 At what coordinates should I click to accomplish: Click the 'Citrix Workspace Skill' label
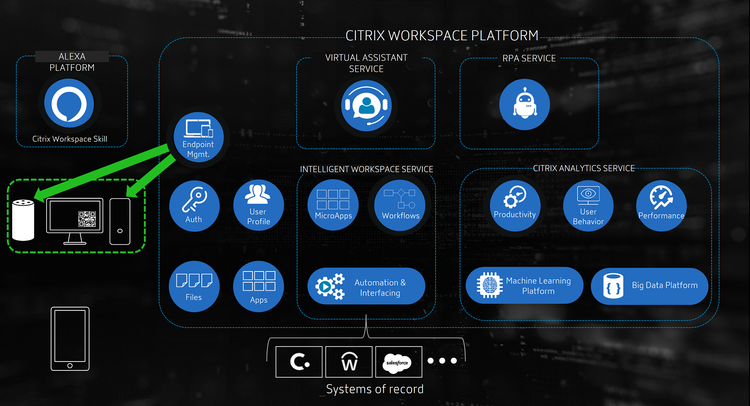click(70, 139)
